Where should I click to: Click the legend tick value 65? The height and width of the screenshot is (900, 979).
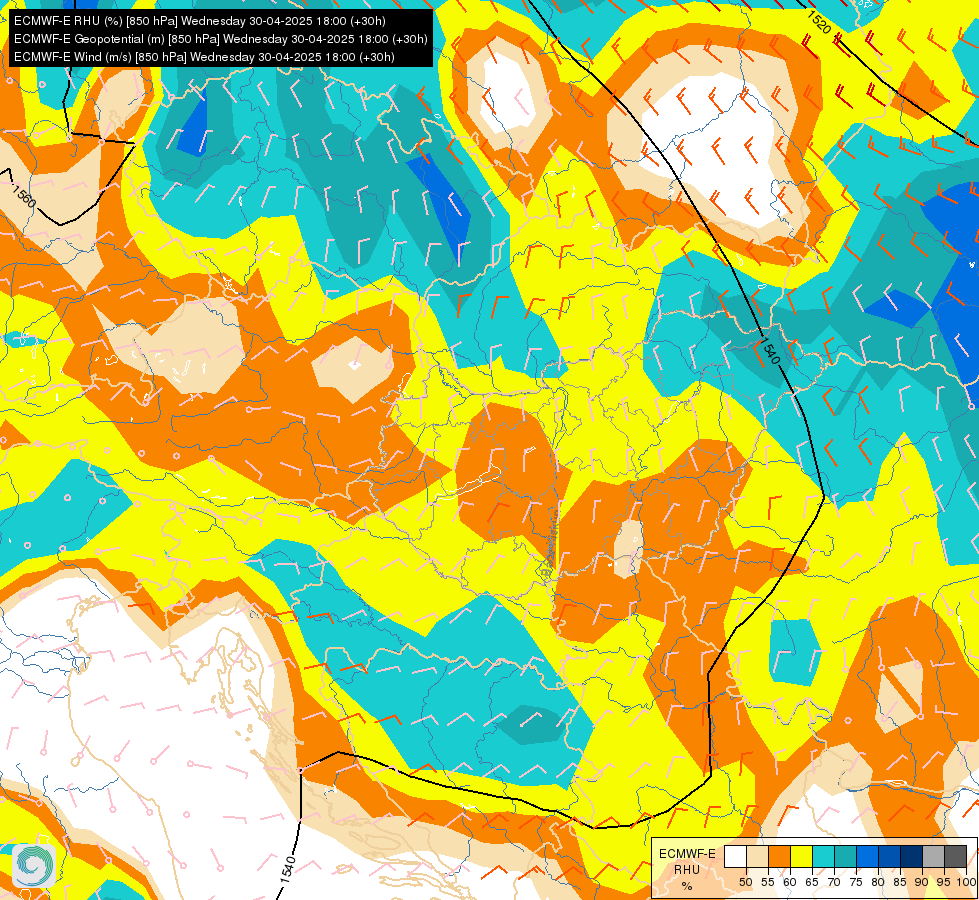pyautogui.click(x=812, y=882)
